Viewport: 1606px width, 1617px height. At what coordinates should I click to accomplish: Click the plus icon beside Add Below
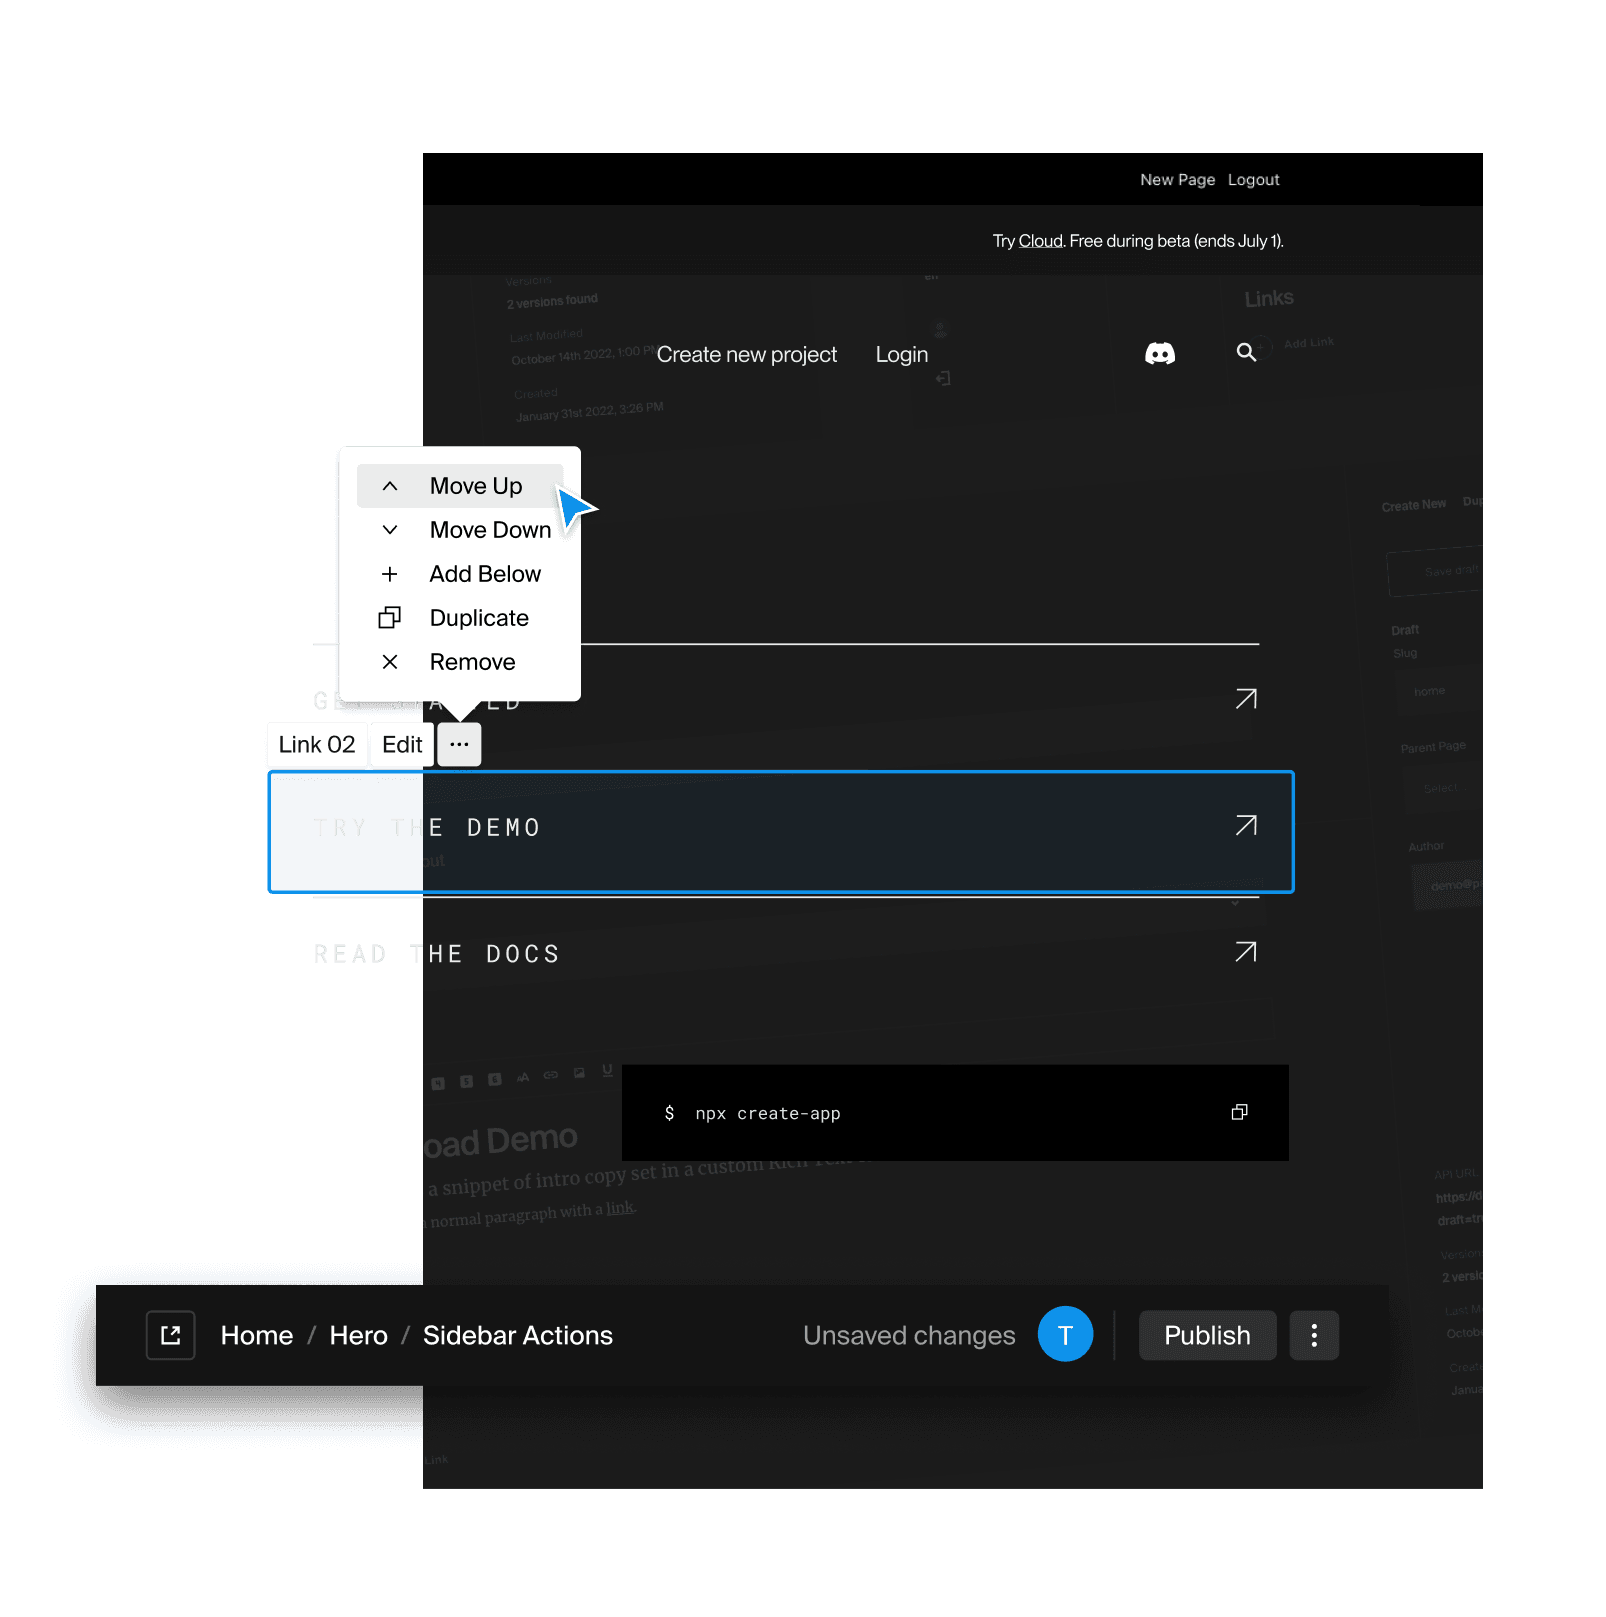(x=390, y=574)
